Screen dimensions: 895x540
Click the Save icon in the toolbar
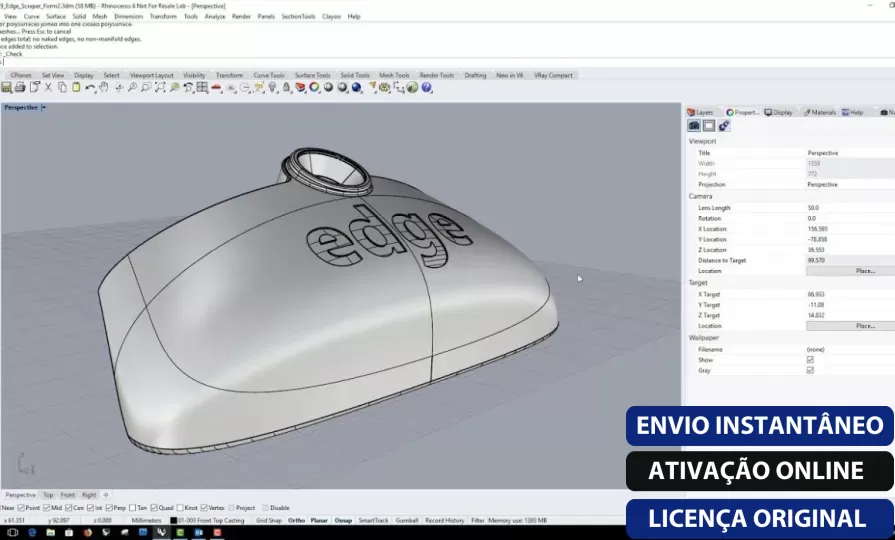(x=6, y=87)
